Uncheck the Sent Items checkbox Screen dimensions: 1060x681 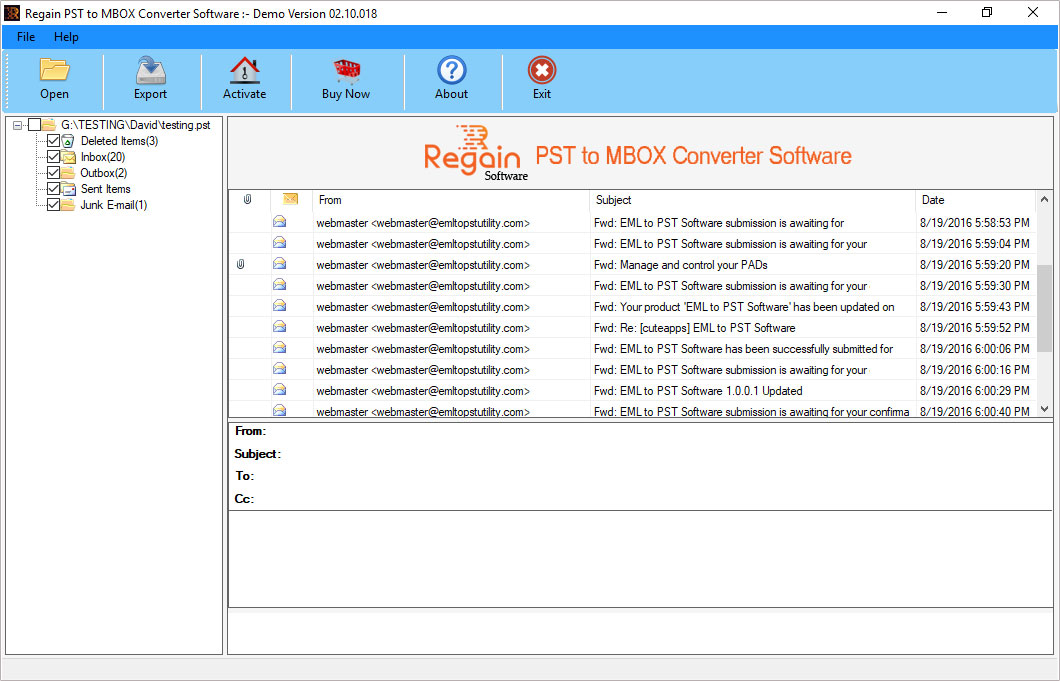click(53, 189)
